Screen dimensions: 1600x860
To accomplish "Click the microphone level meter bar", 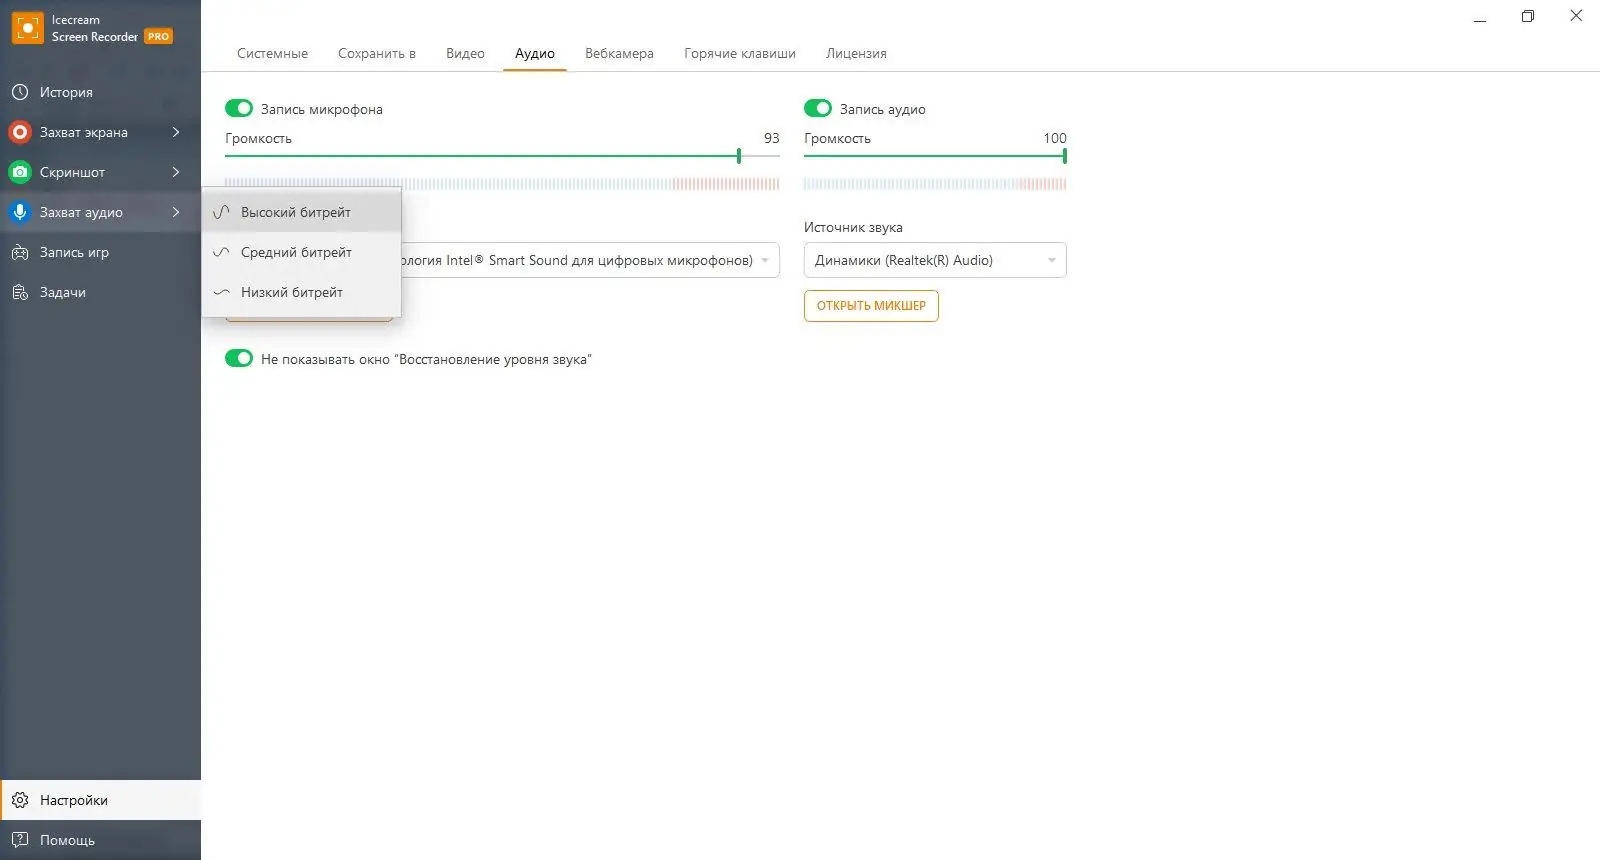I will click(x=502, y=184).
